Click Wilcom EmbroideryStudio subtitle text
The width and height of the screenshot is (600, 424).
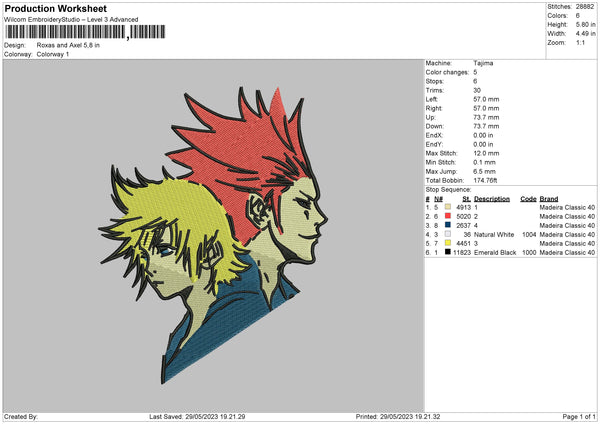(x=71, y=20)
